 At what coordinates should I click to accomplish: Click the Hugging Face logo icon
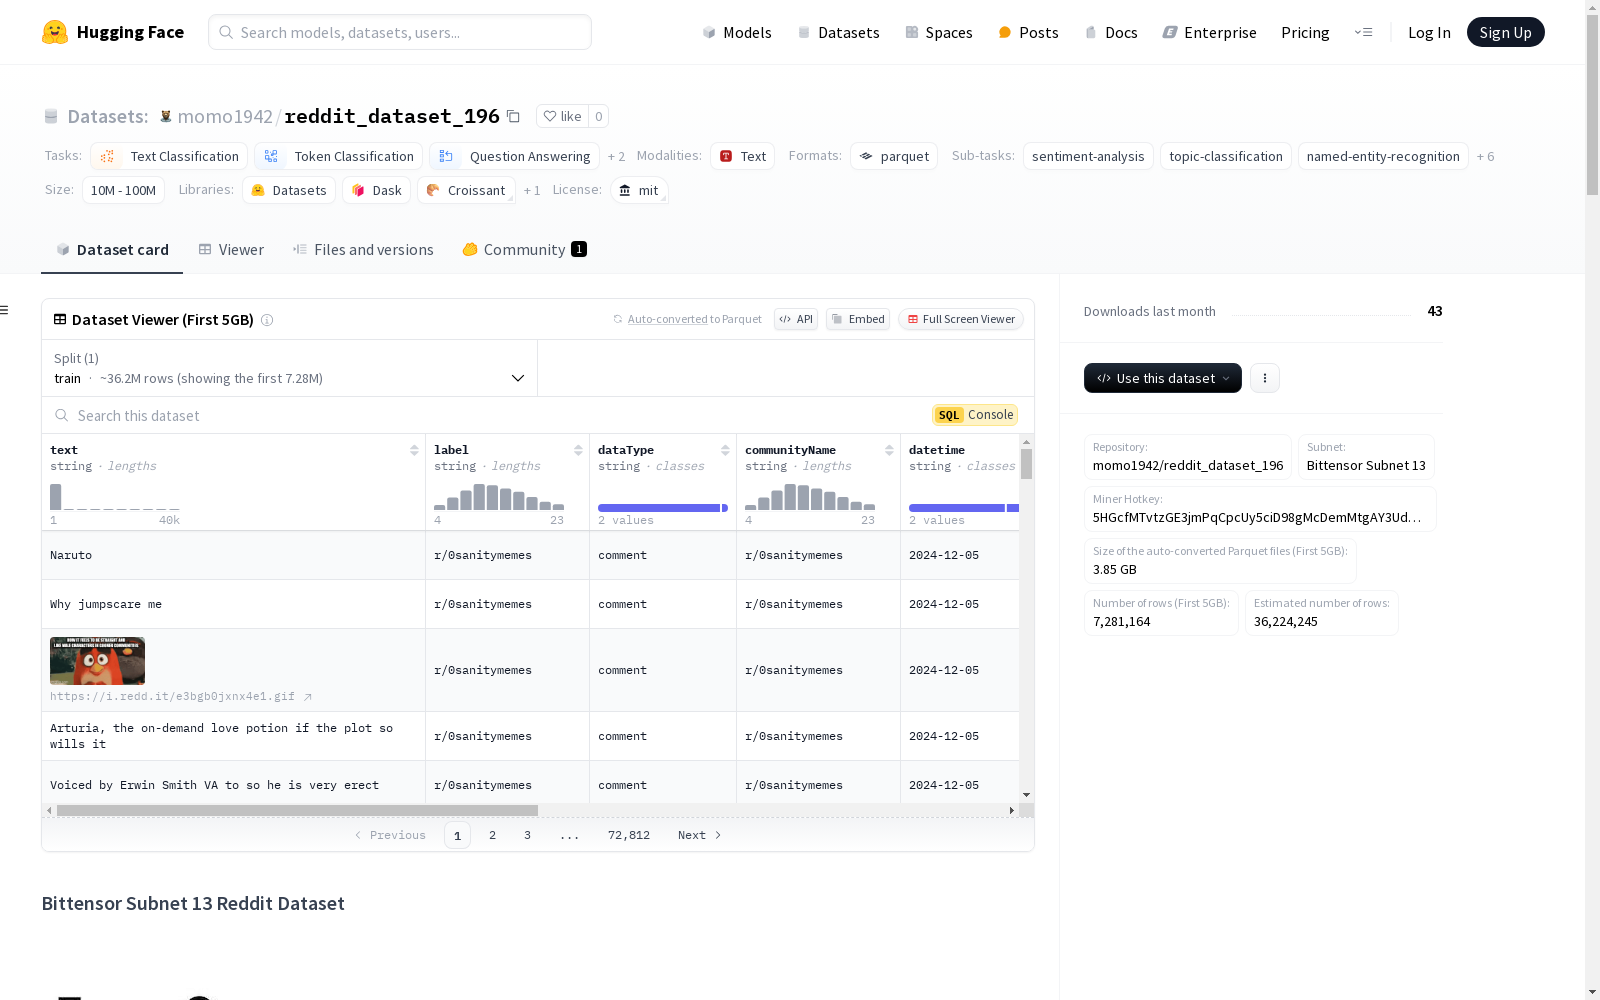coord(55,32)
